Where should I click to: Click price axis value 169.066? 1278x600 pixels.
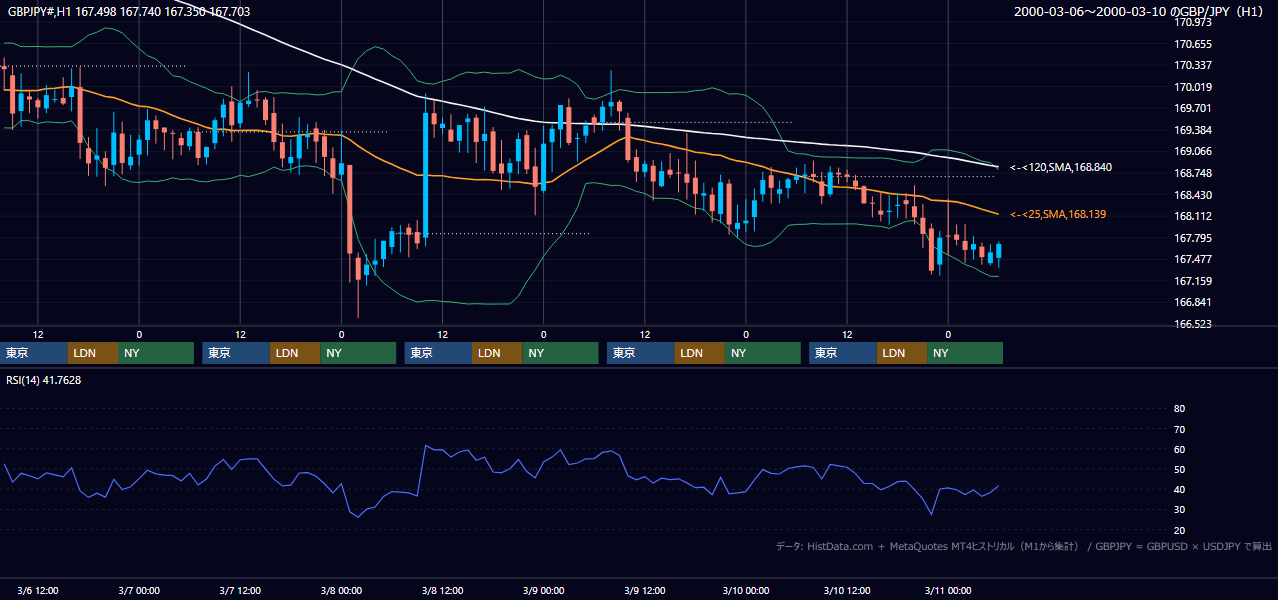pos(1192,152)
